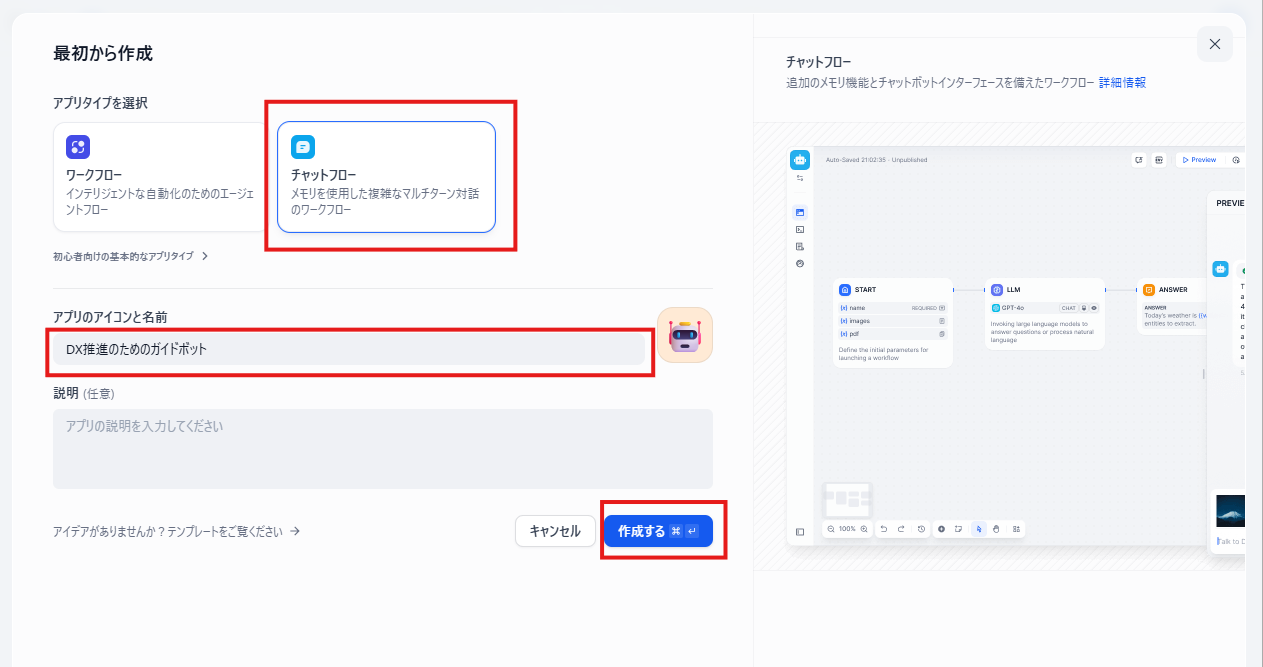Click the orange ANSWER node icon
The width and height of the screenshot is (1263, 667).
click(x=1149, y=290)
